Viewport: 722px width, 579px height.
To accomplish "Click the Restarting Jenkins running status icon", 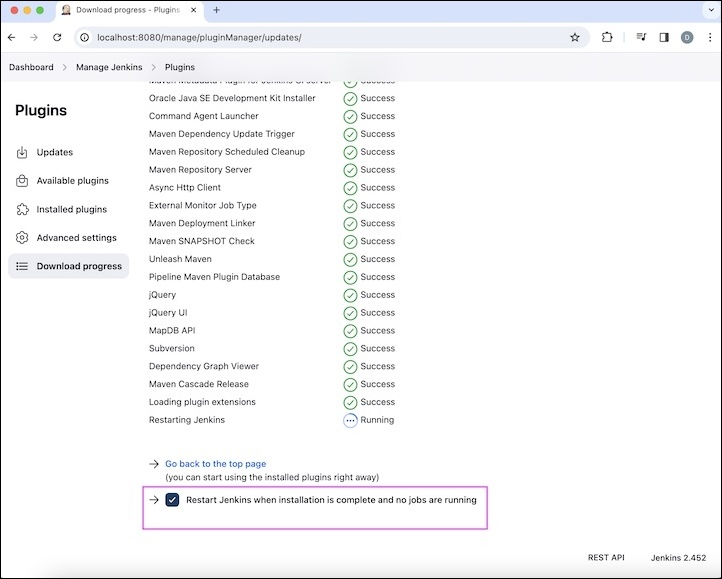I will (350, 420).
